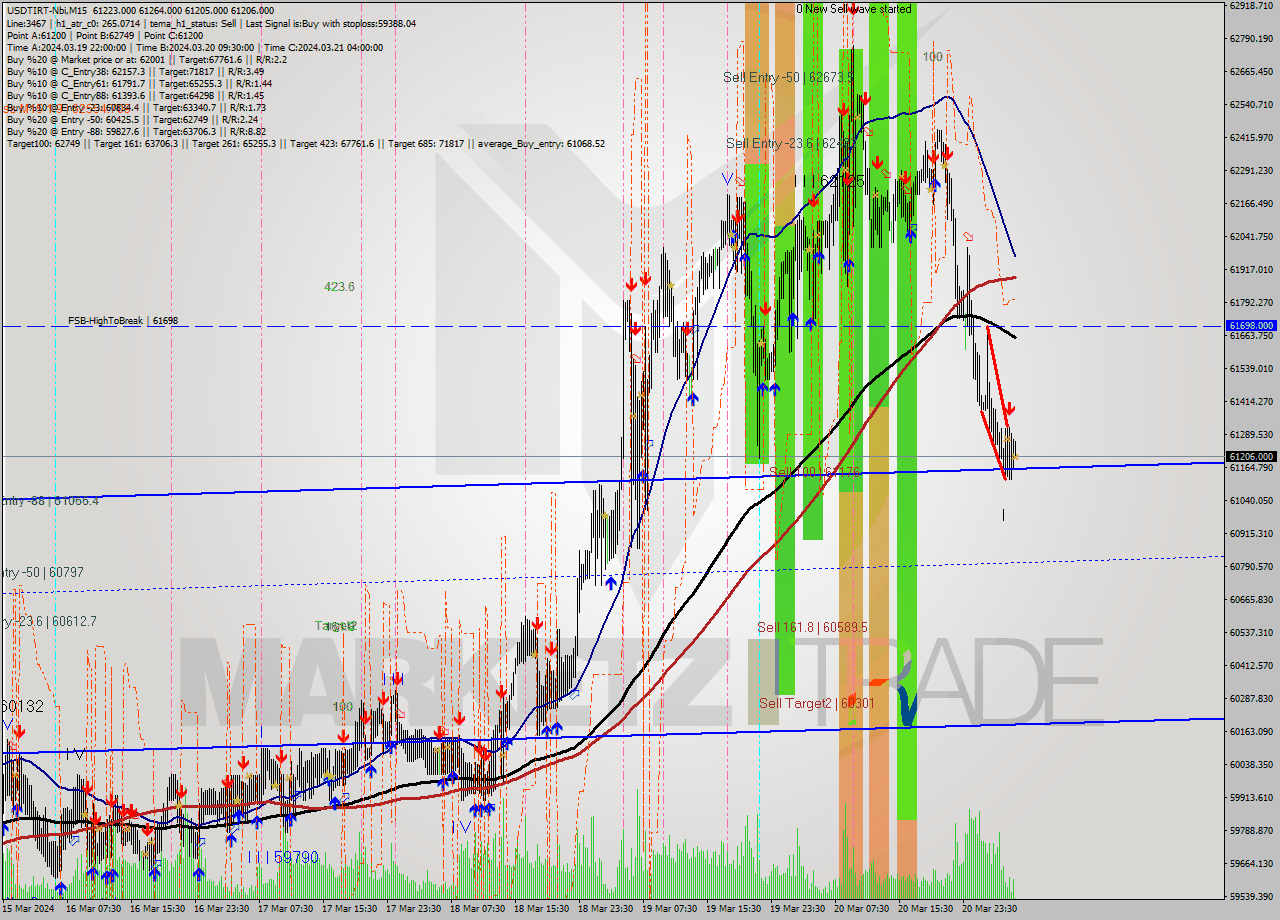Click the 'Line:3467' indicator status line
Image resolution: width=1280 pixels, height=920 pixels.
(x=211, y=23)
